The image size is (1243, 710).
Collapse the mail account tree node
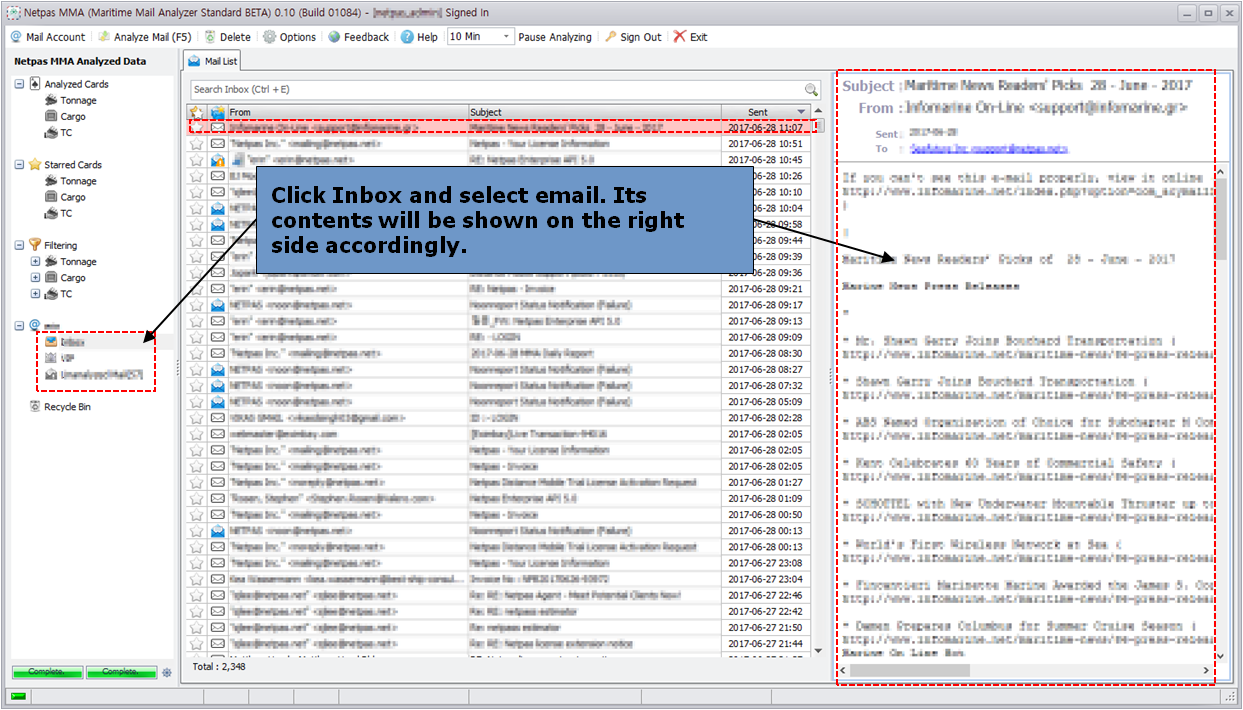[x=19, y=325]
